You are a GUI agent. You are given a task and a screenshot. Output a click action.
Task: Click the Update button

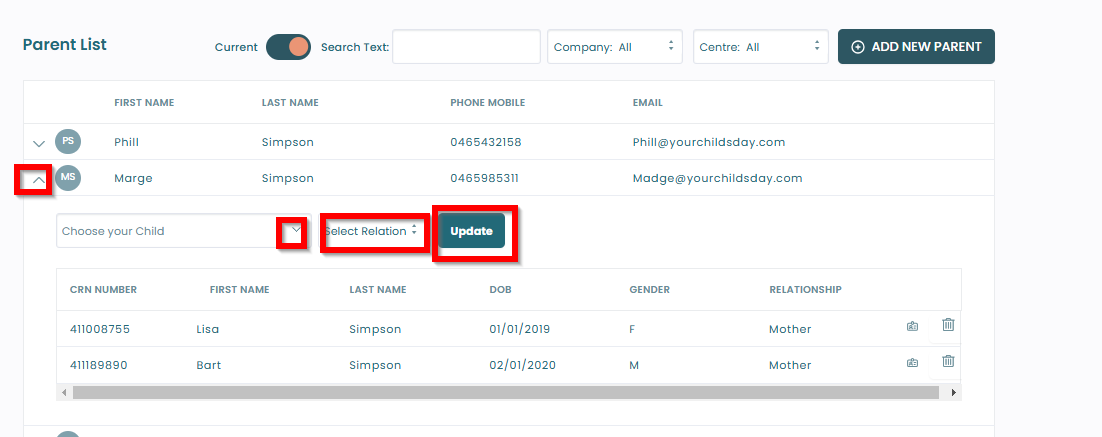[x=471, y=231]
